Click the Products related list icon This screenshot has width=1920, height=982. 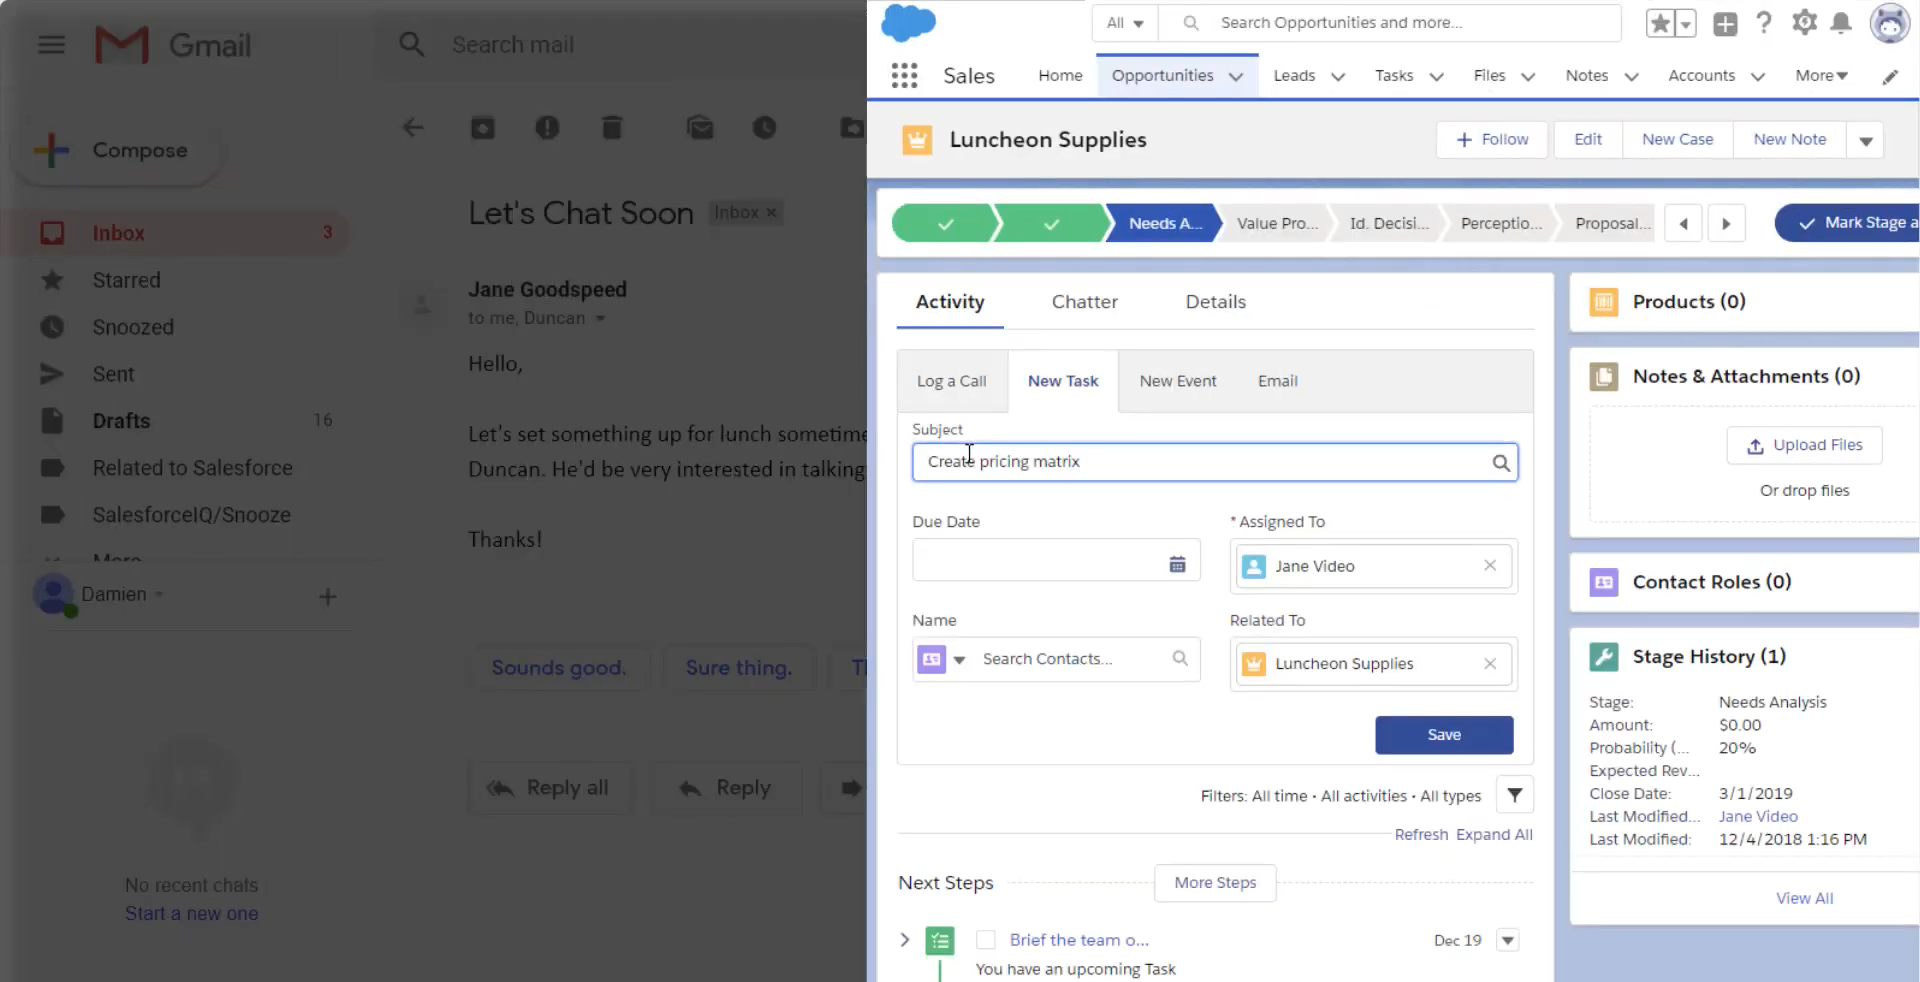pos(1604,302)
